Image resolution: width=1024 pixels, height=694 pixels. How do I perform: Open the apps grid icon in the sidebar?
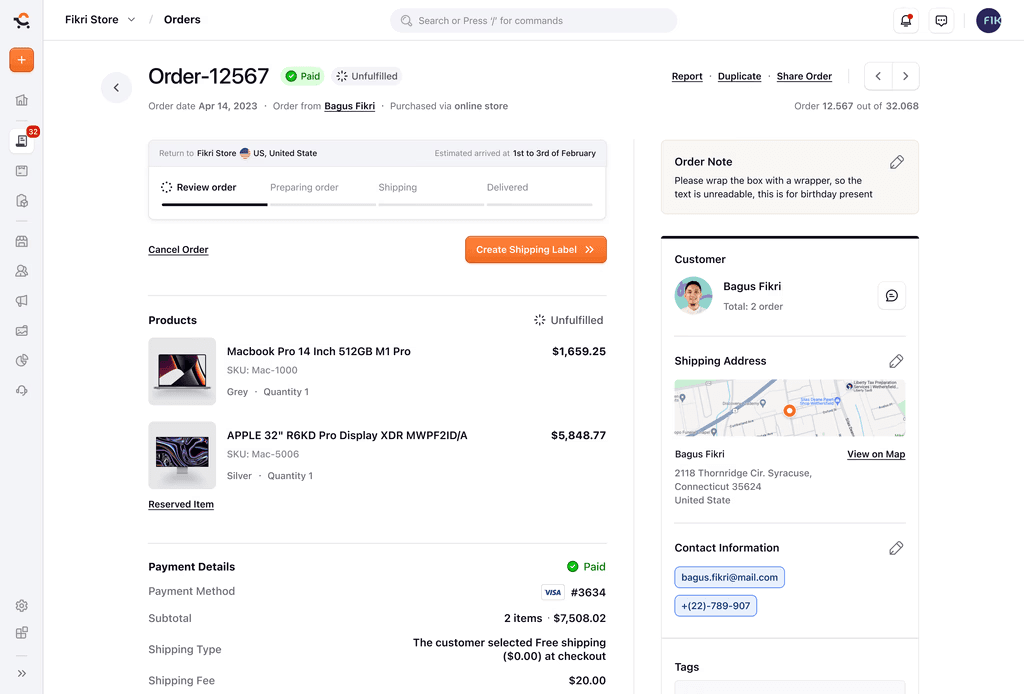22,633
